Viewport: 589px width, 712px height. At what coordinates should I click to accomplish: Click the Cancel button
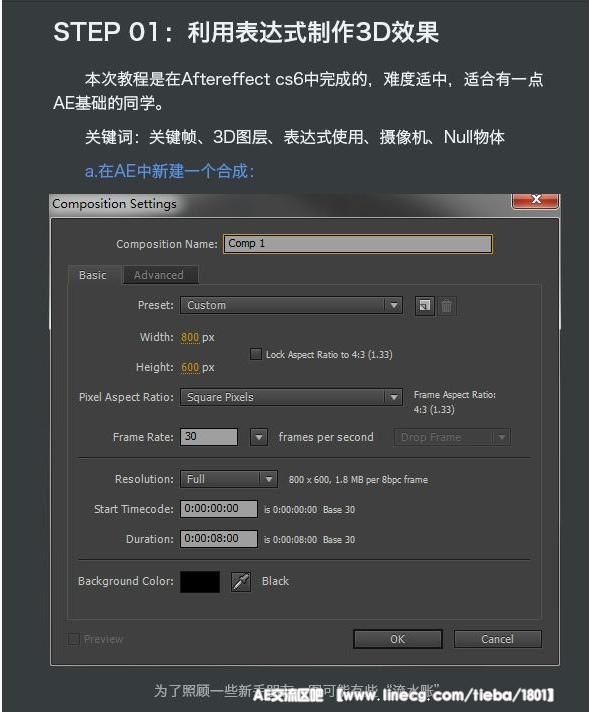point(498,639)
